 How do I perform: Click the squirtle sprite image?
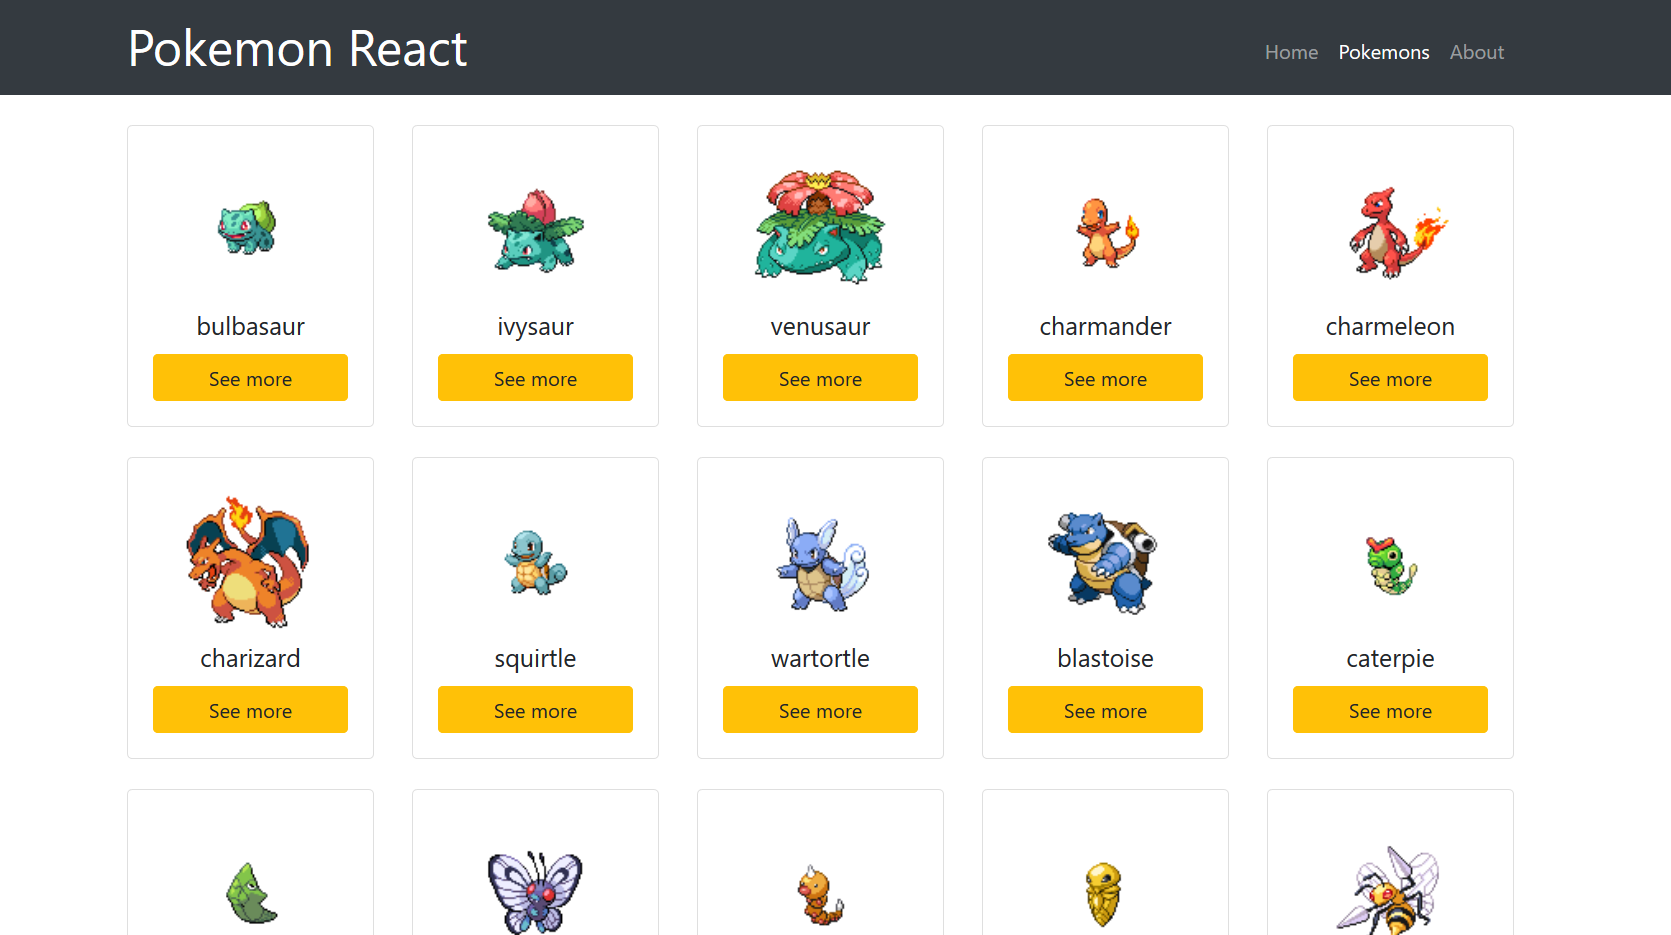point(535,562)
